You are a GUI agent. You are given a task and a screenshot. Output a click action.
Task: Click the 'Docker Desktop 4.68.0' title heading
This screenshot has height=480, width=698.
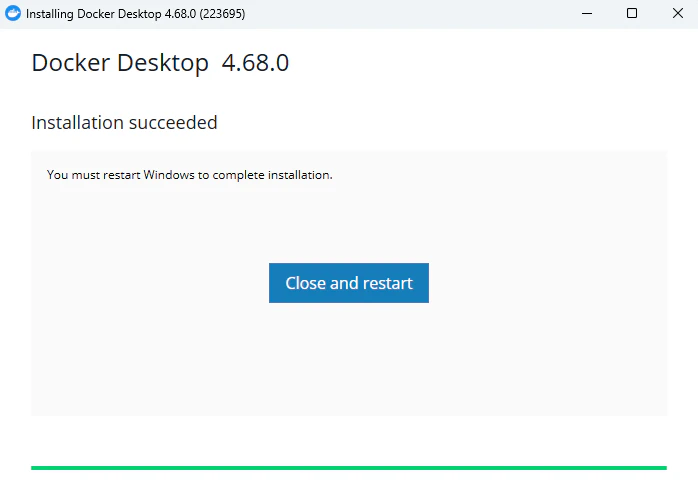(160, 63)
